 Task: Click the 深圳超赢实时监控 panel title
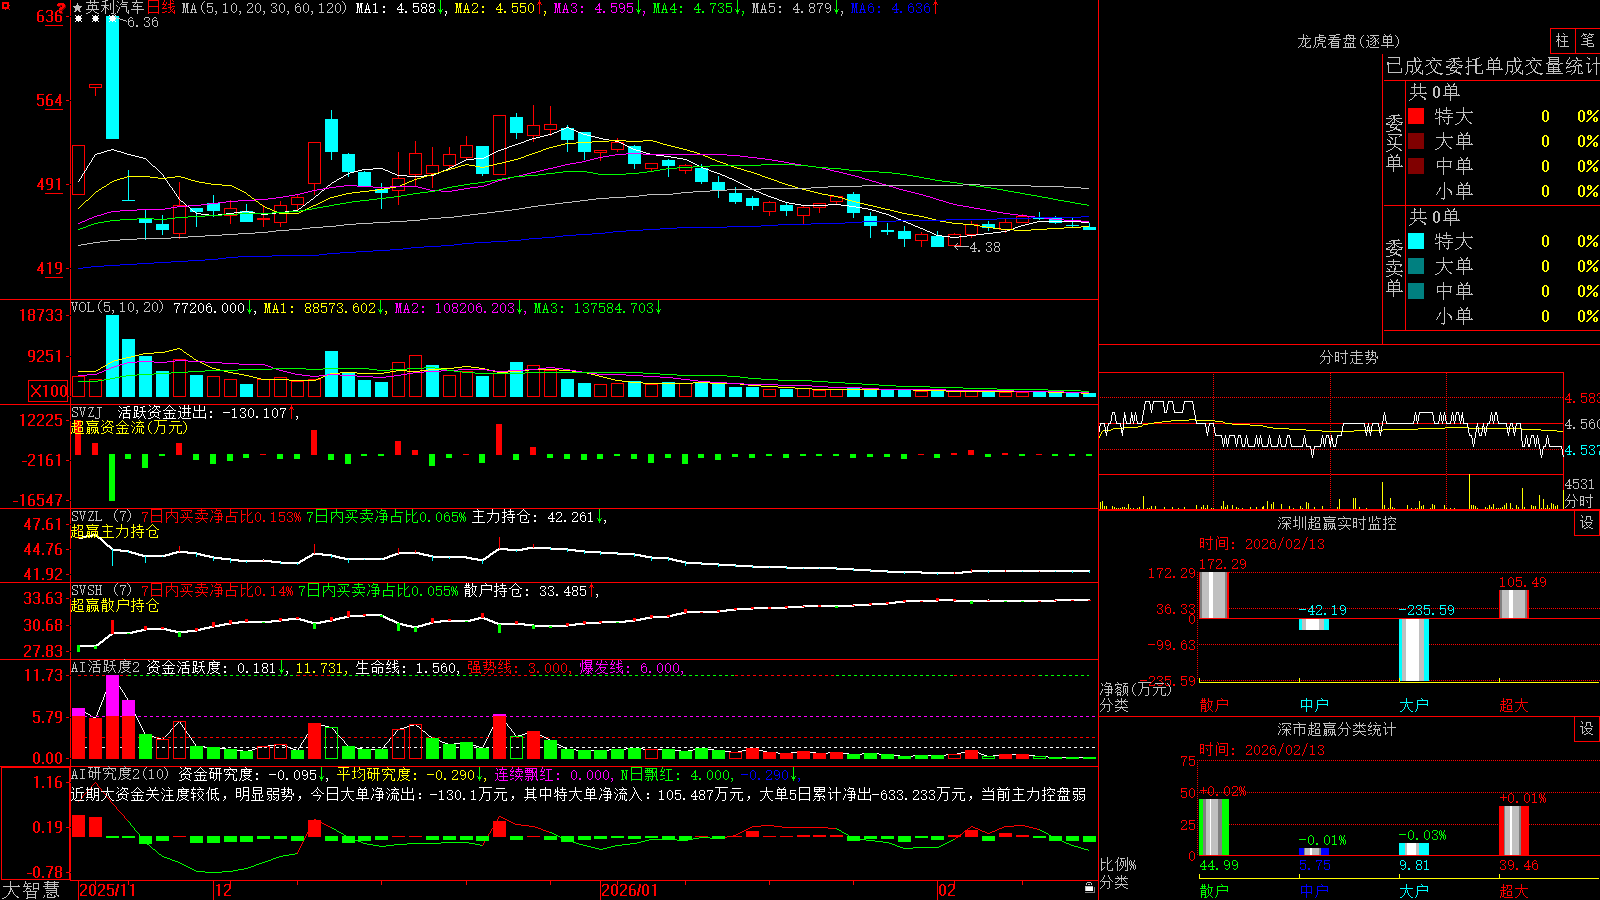pyautogui.click(x=1337, y=523)
